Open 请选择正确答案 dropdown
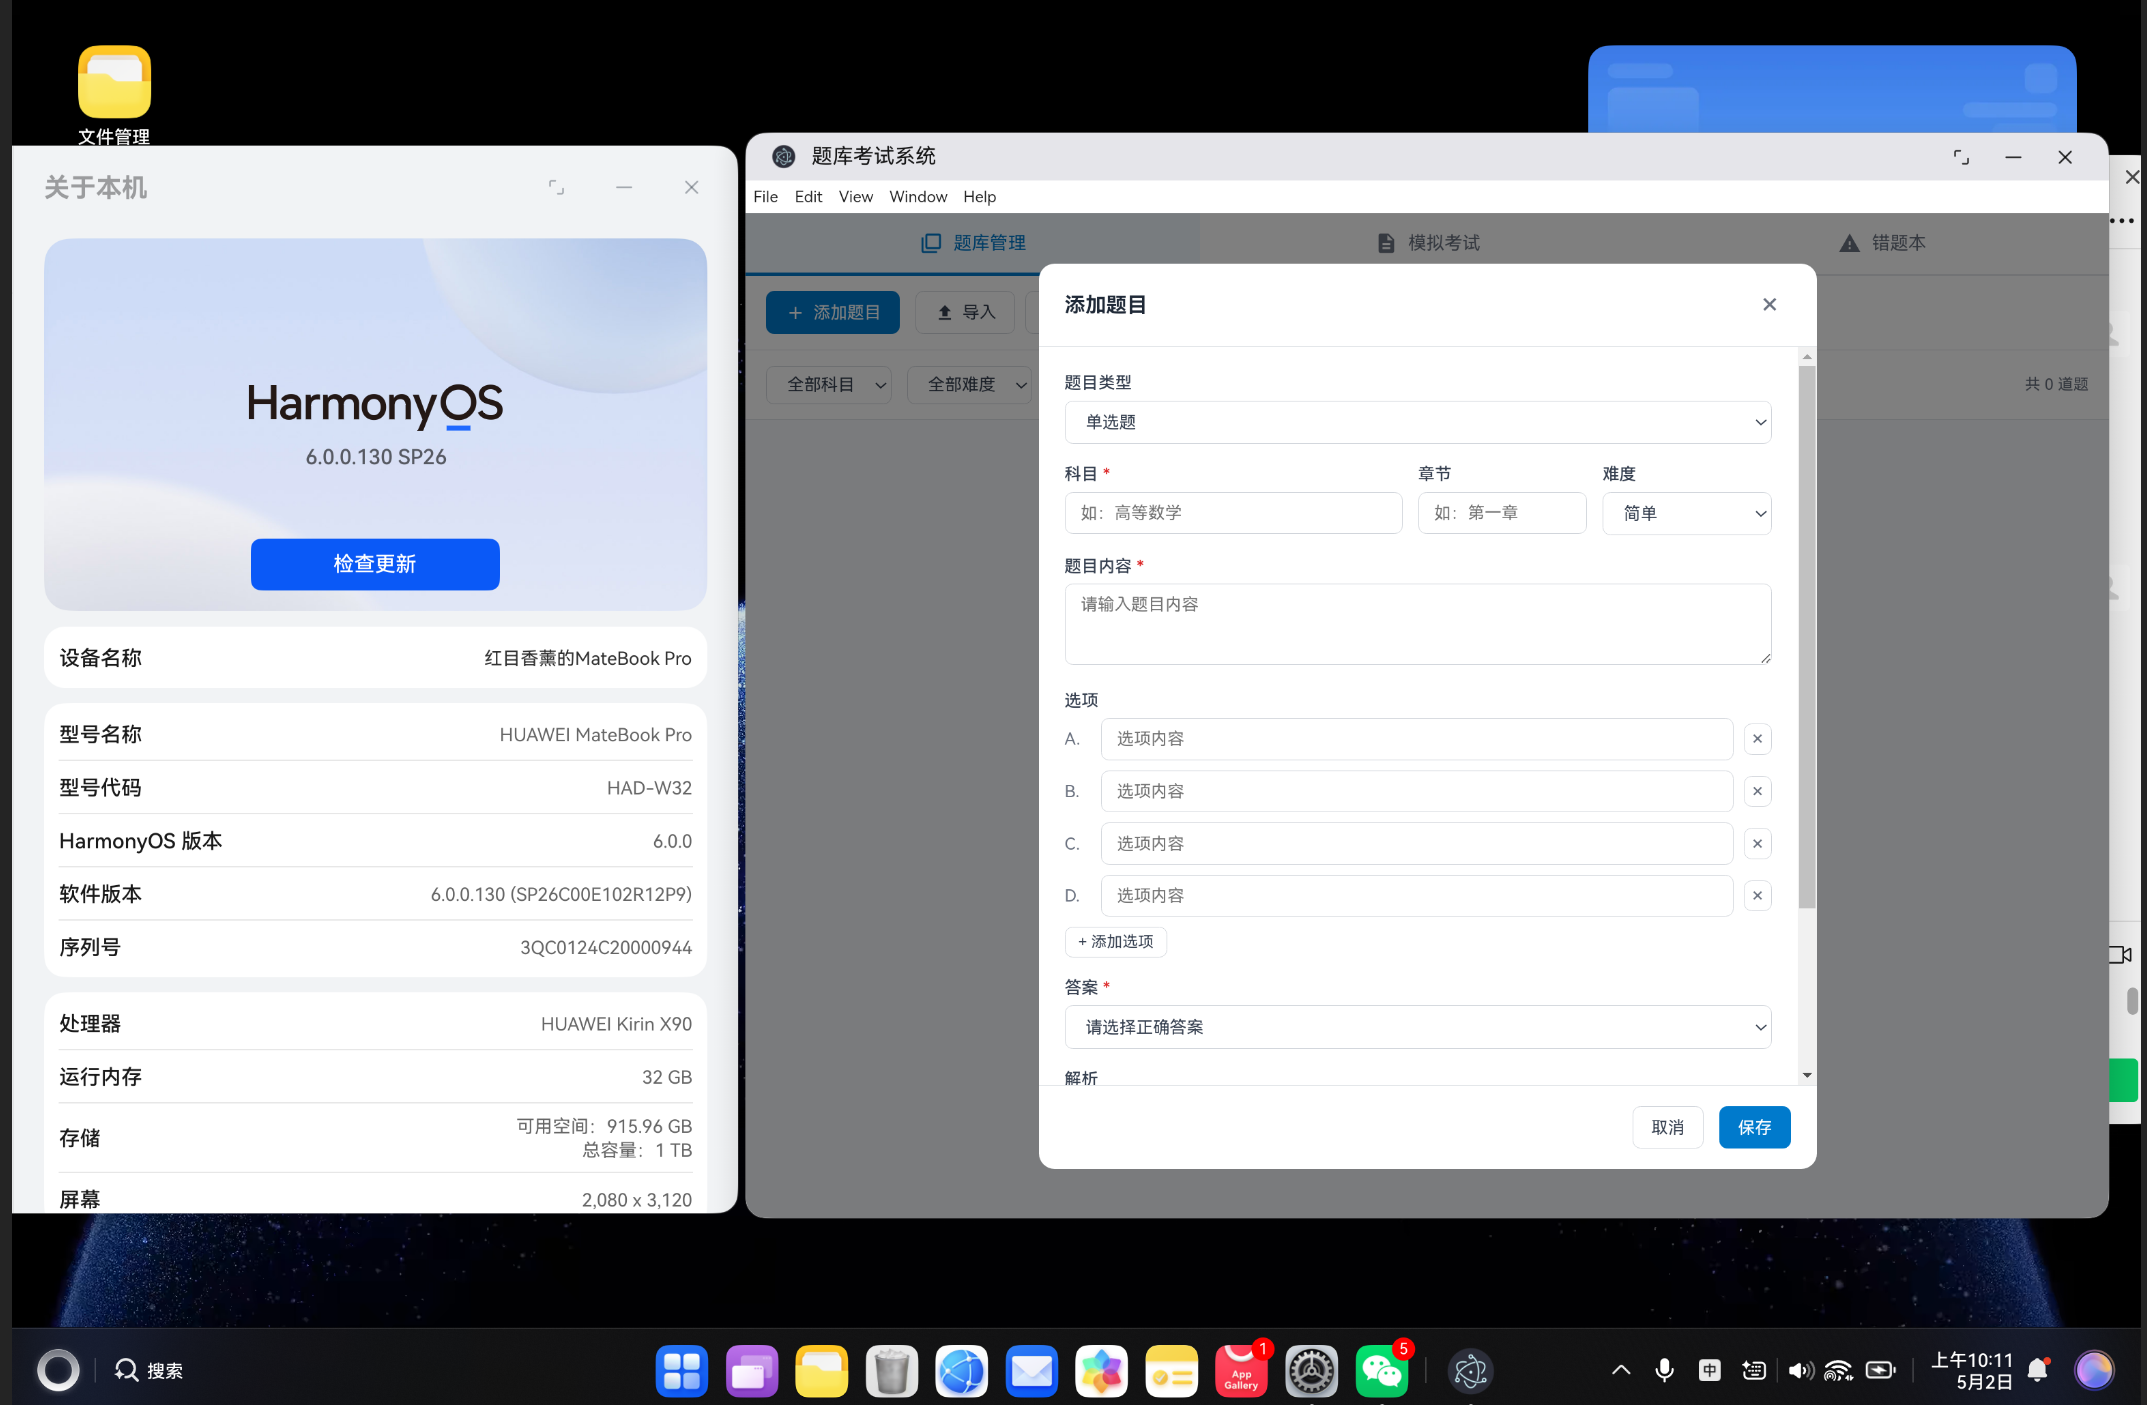Image resolution: width=2147 pixels, height=1405 pixels. [1417, 1027]
